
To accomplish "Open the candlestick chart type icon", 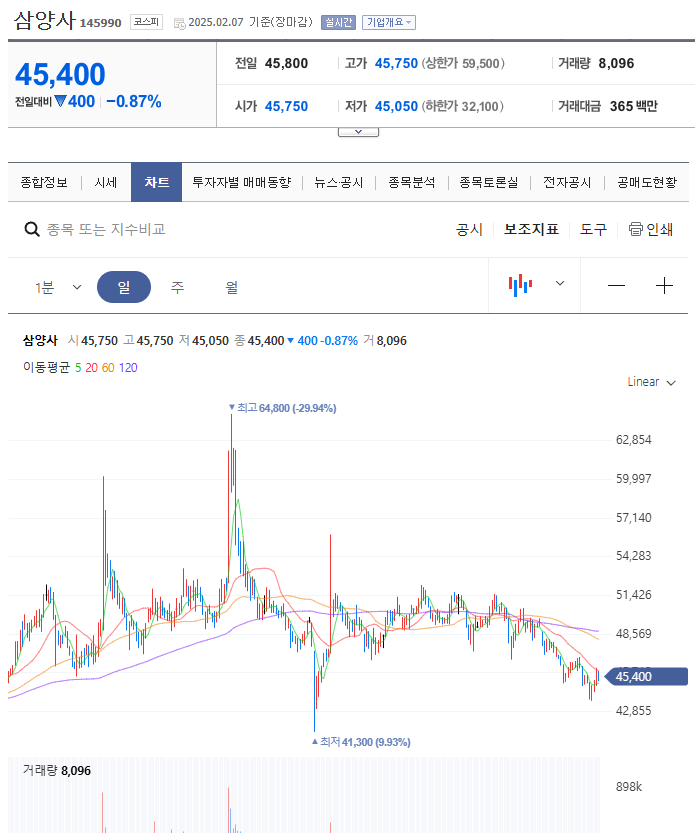I will [x=520, y=285].
